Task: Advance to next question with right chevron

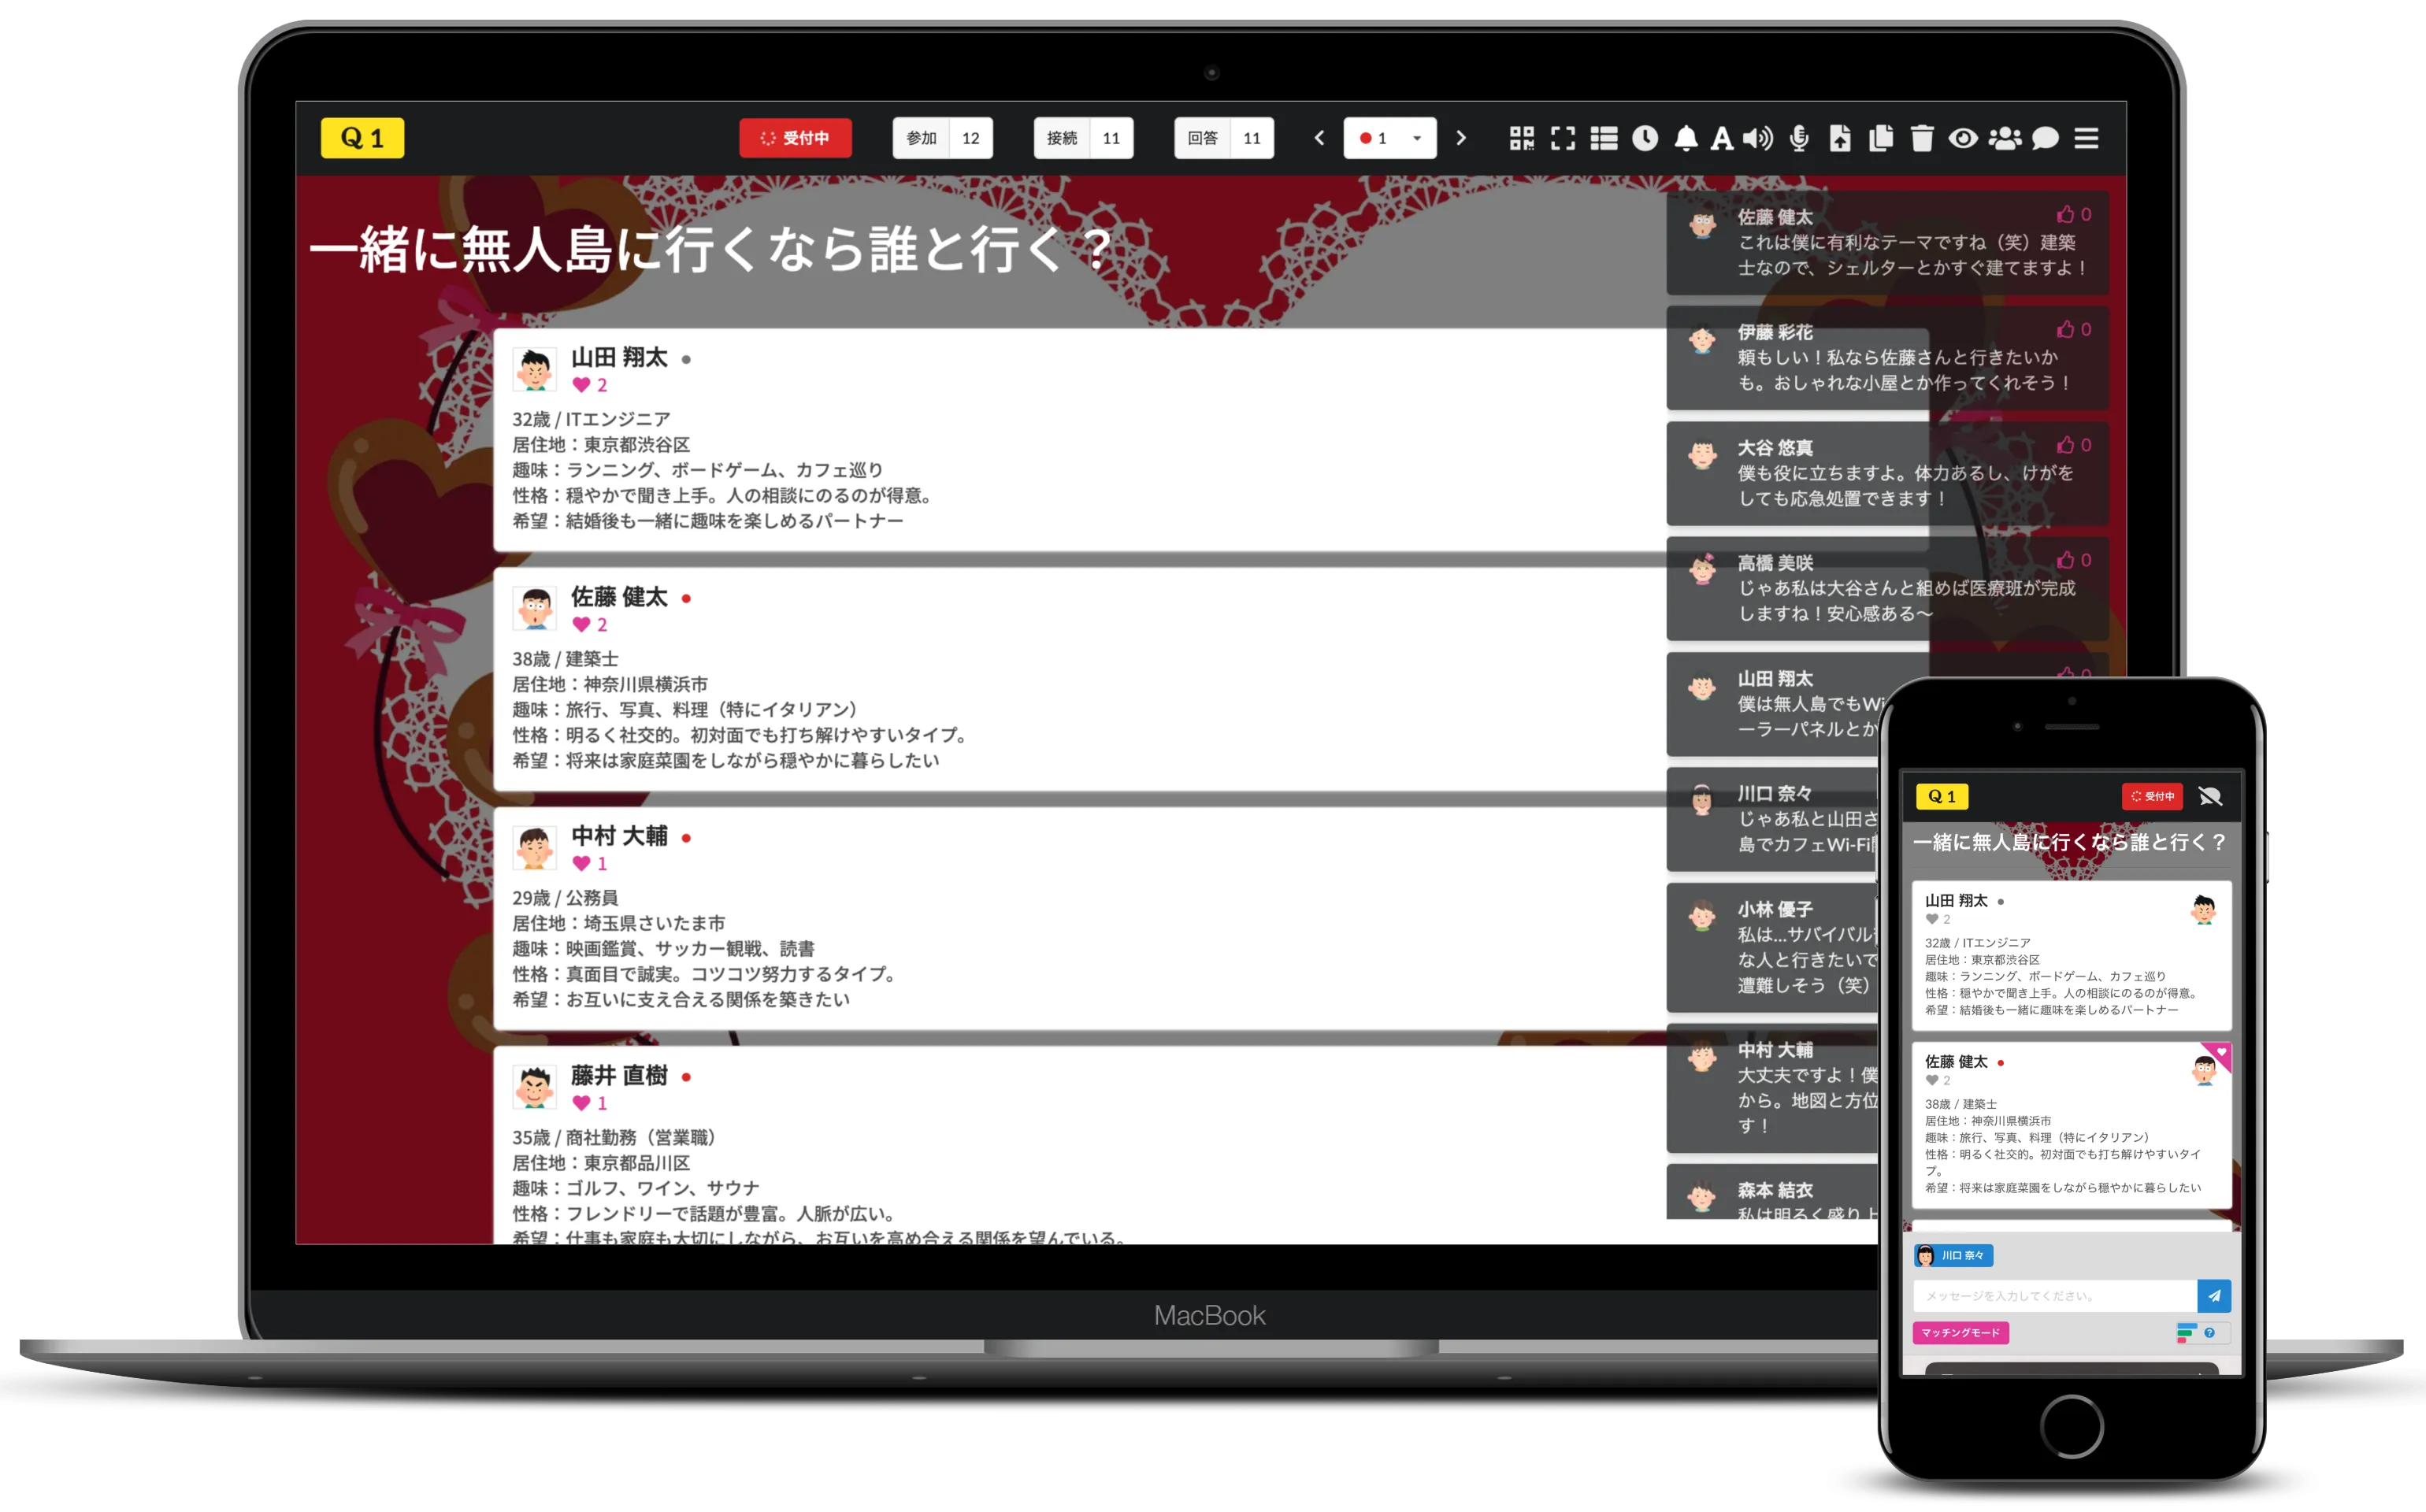Action: (1462, 139)
